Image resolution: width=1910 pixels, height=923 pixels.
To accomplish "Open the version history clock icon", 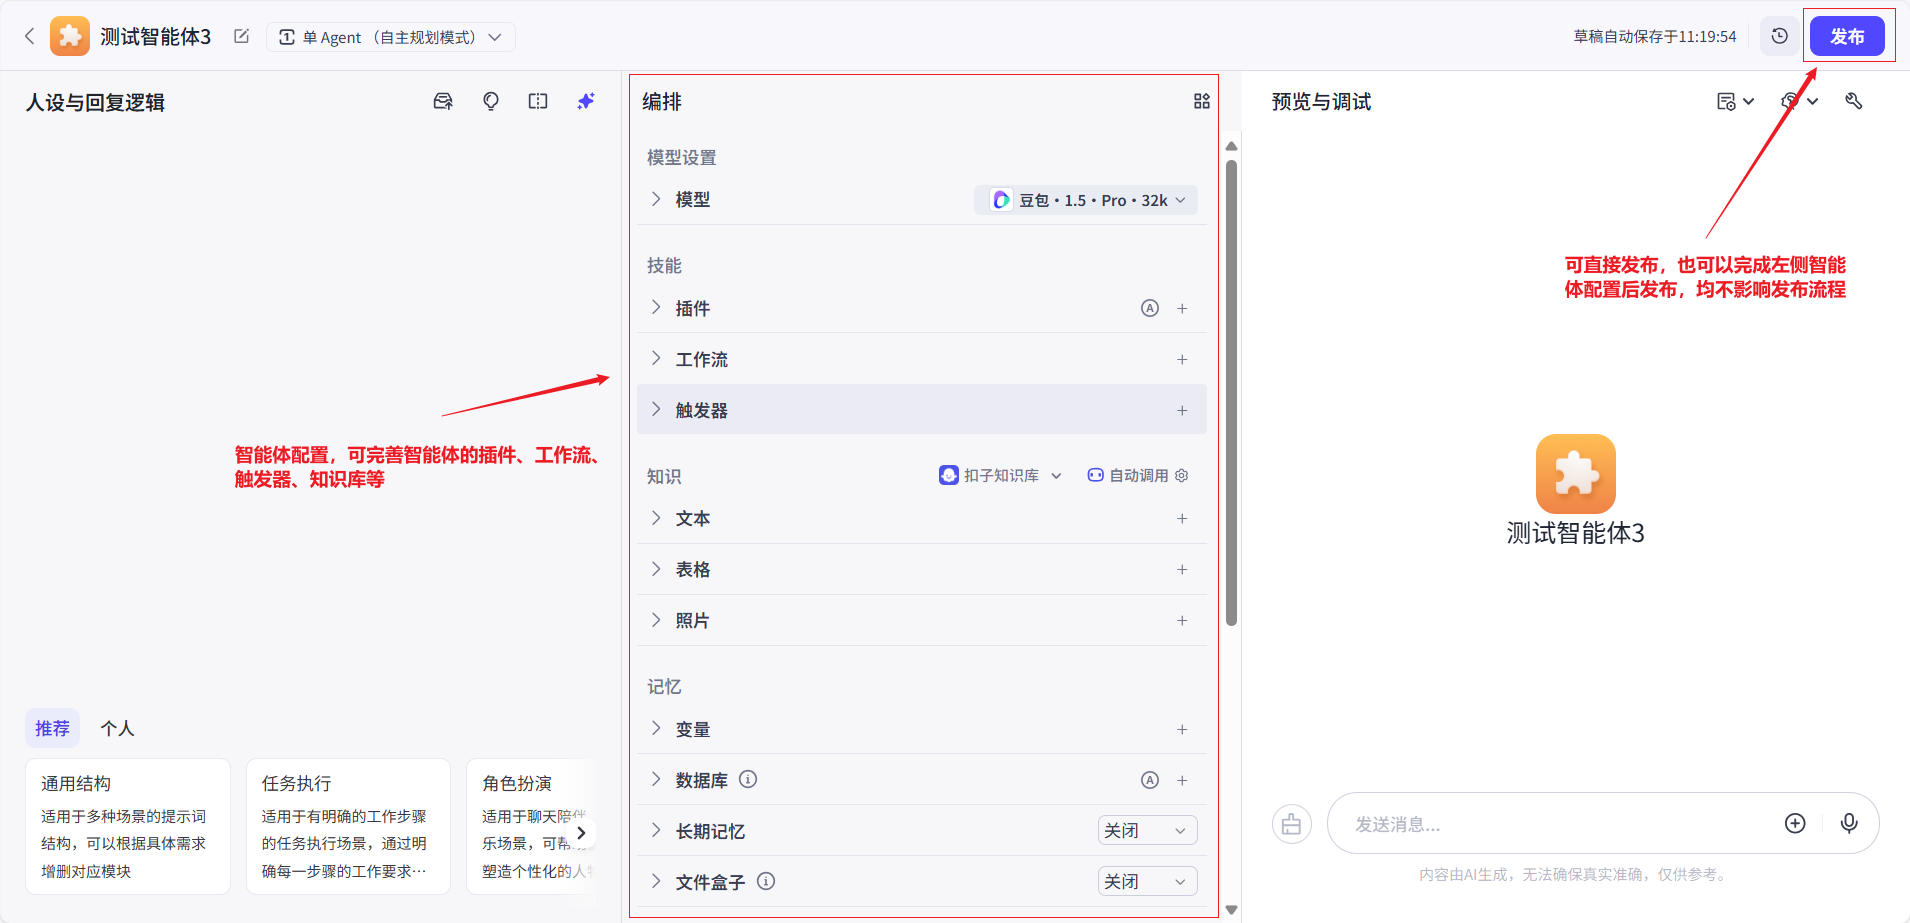I will point(1779,37).
